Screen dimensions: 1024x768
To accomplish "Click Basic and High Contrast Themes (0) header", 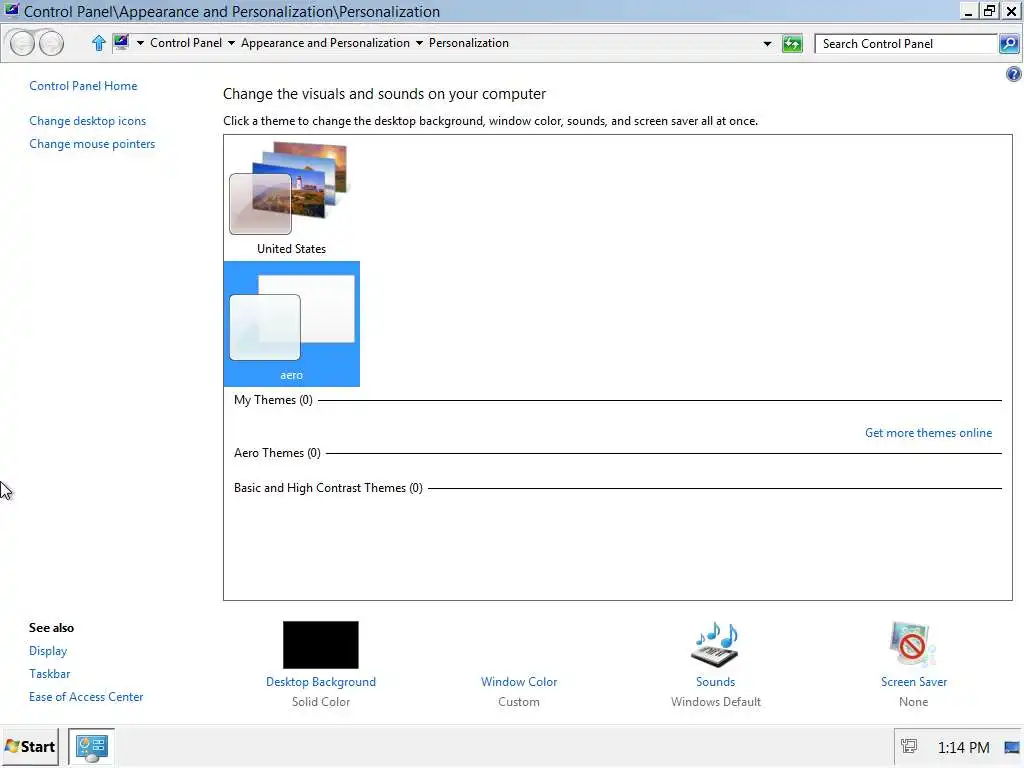I will coord(328,488).
